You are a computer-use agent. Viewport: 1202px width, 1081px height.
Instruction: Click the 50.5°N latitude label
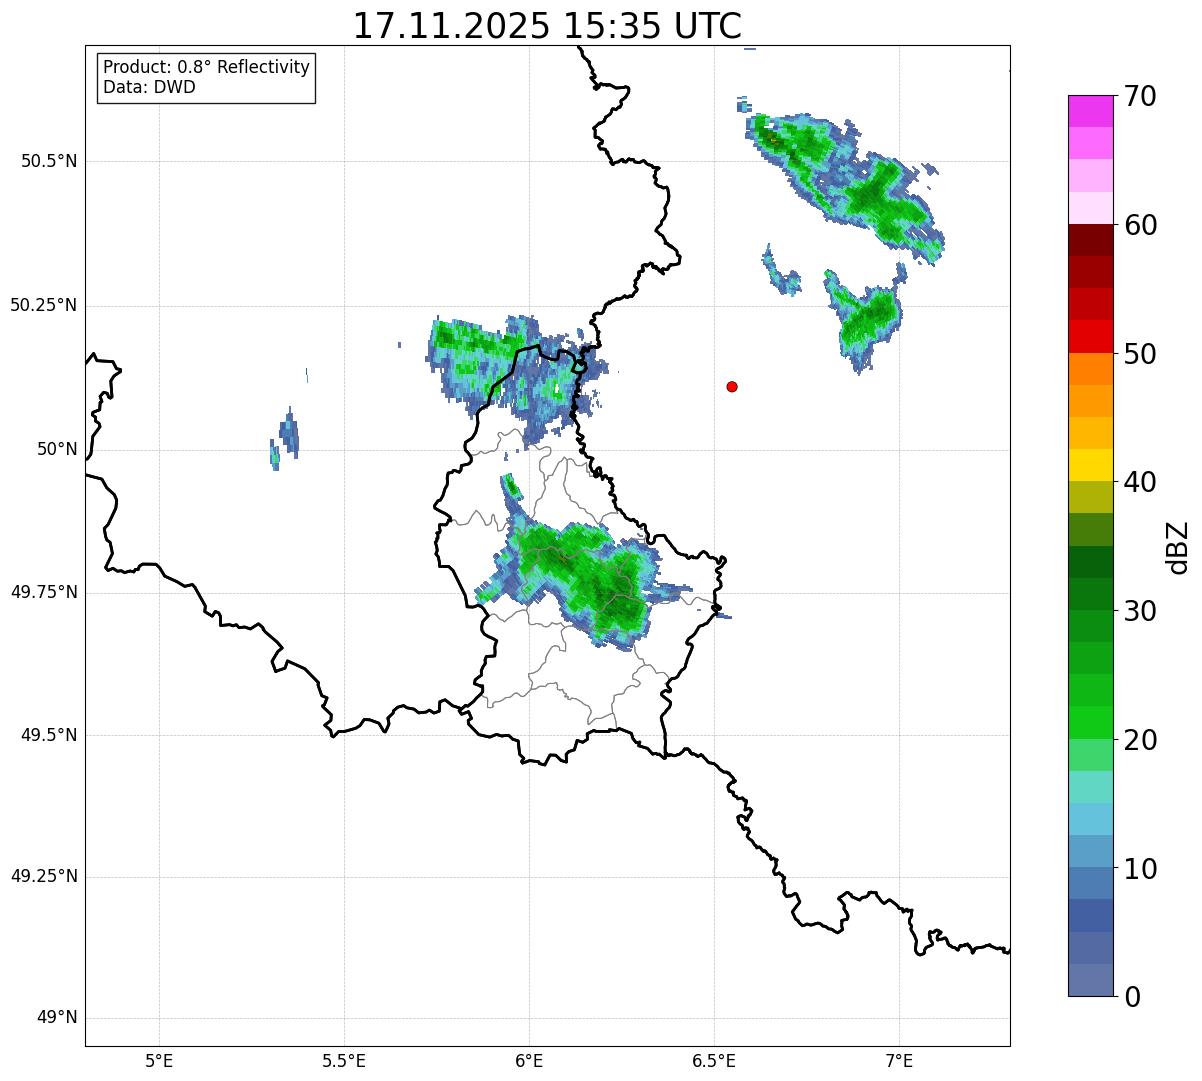(x=49, y=161)
